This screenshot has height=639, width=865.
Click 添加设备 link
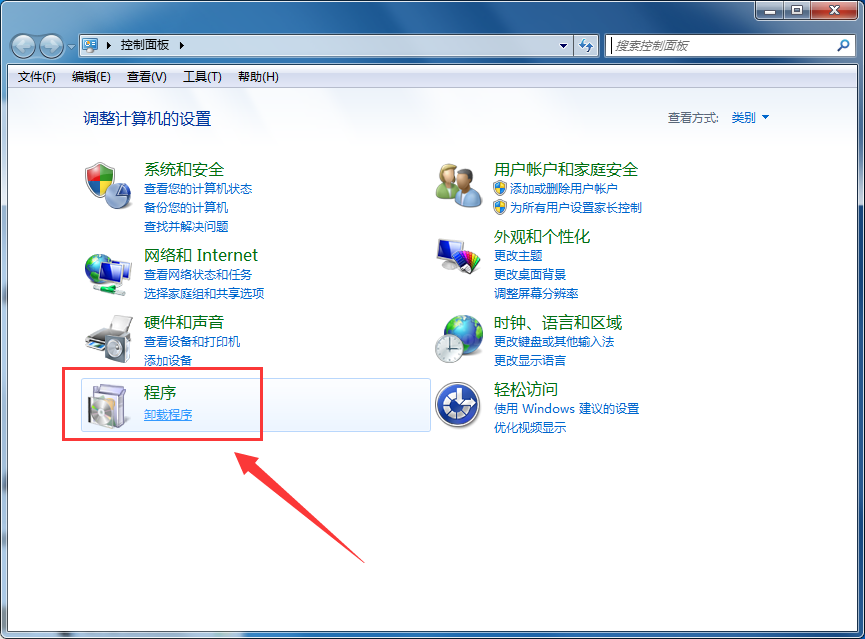pyautogui.click(x=168, y=360)
